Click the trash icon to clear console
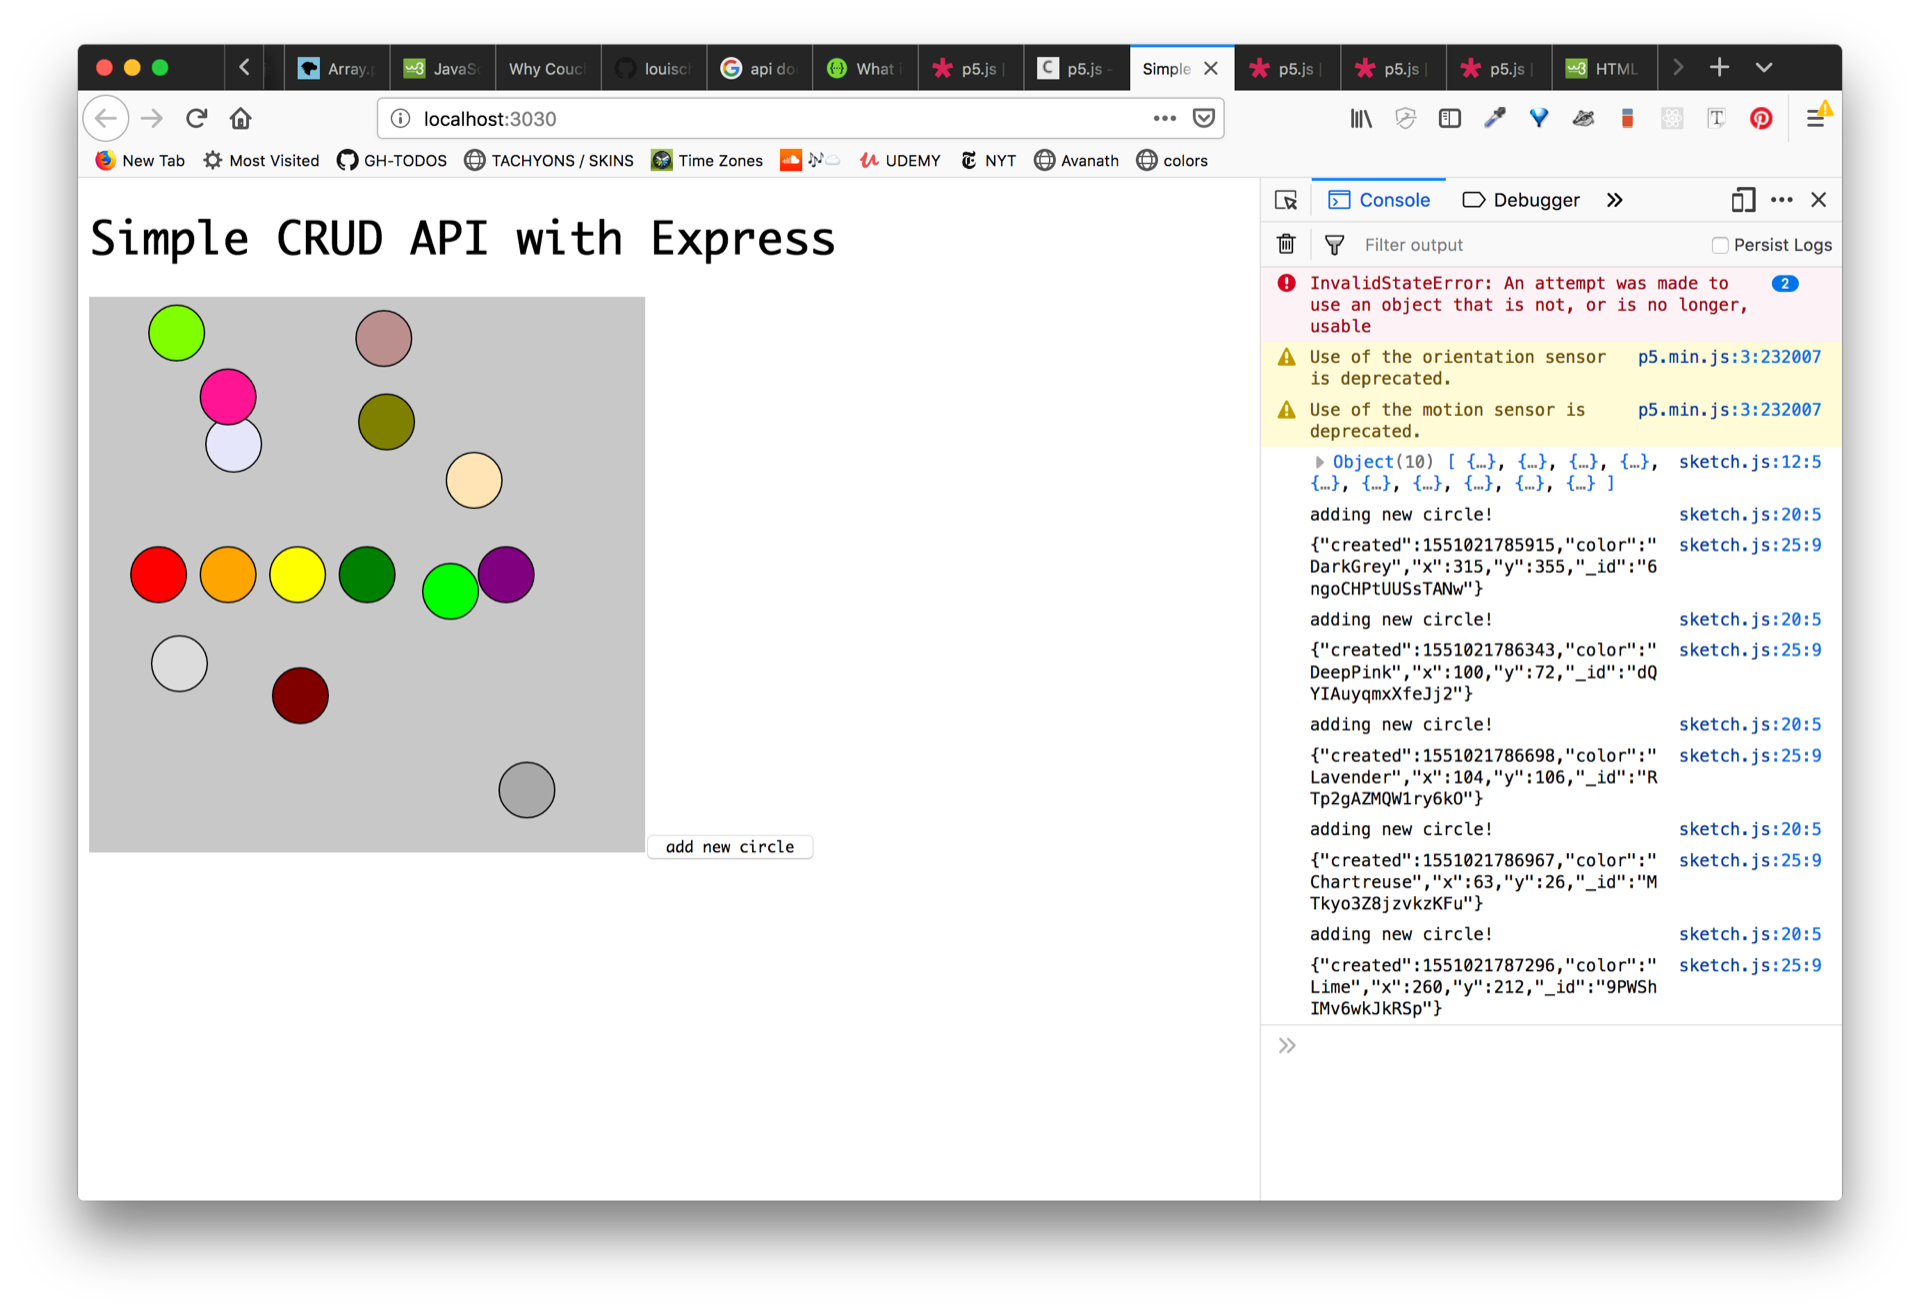Image resolution: width=1920 pixels, height=1312 pixels. [x=1287, y=245]
